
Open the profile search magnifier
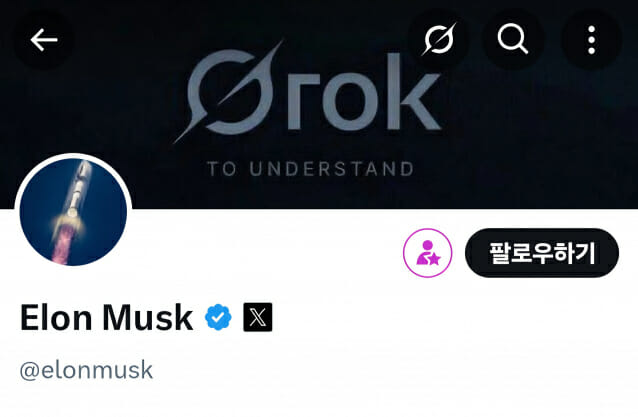point(513,40)
